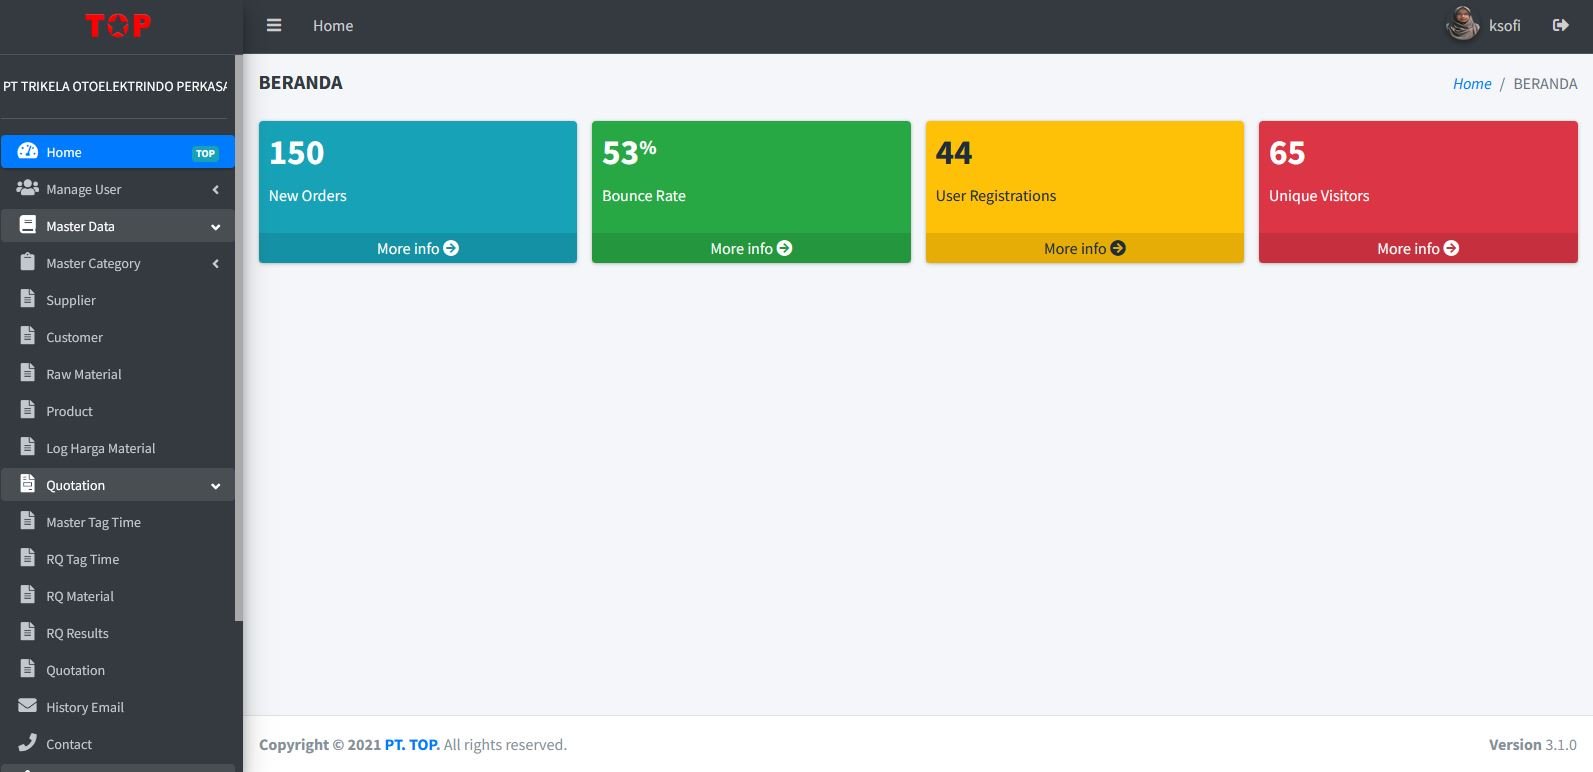Toggle the sidebar with the hamburger icon
This screenshot has width=1593, height=772.
click(274, 26)
